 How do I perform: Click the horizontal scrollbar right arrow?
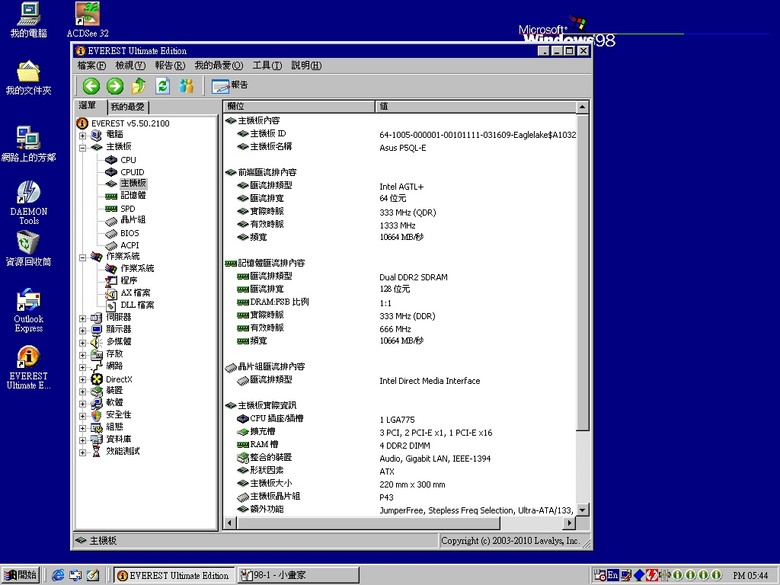pyautogui.click(x=570, y=523)
